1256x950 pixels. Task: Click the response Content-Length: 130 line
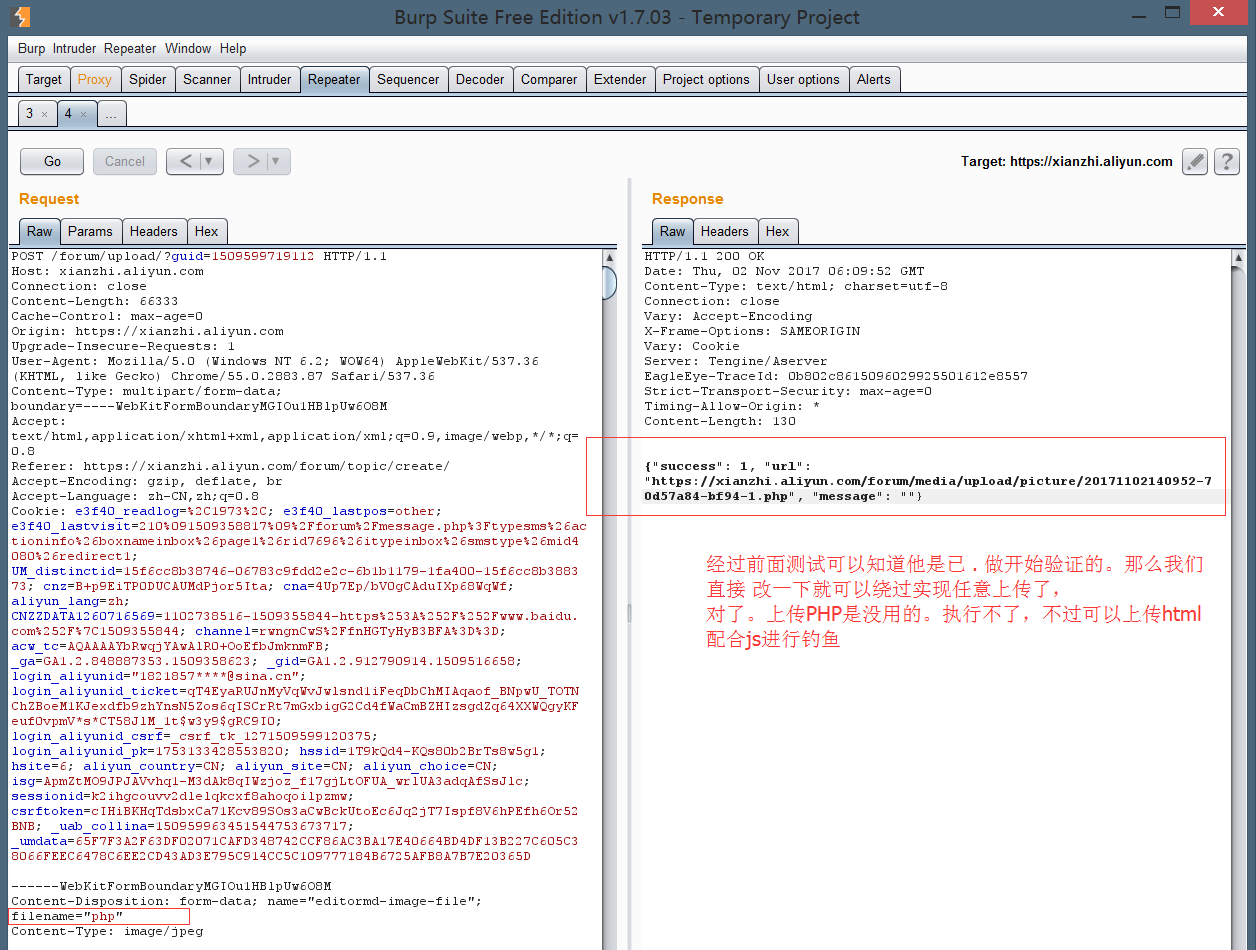pyautogui.click(x=720, y=421)
